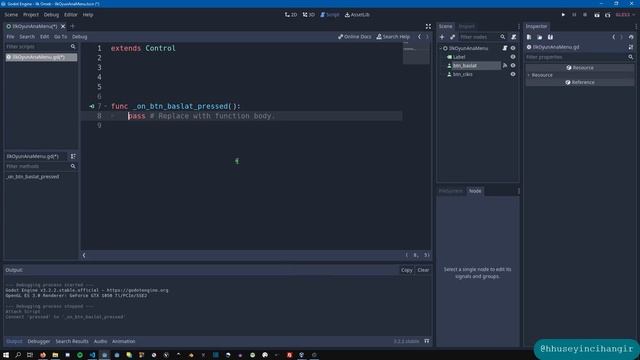Open the Scene menu
The width and height of the screenshot is (640, 360).
click(x=11, y=15)
